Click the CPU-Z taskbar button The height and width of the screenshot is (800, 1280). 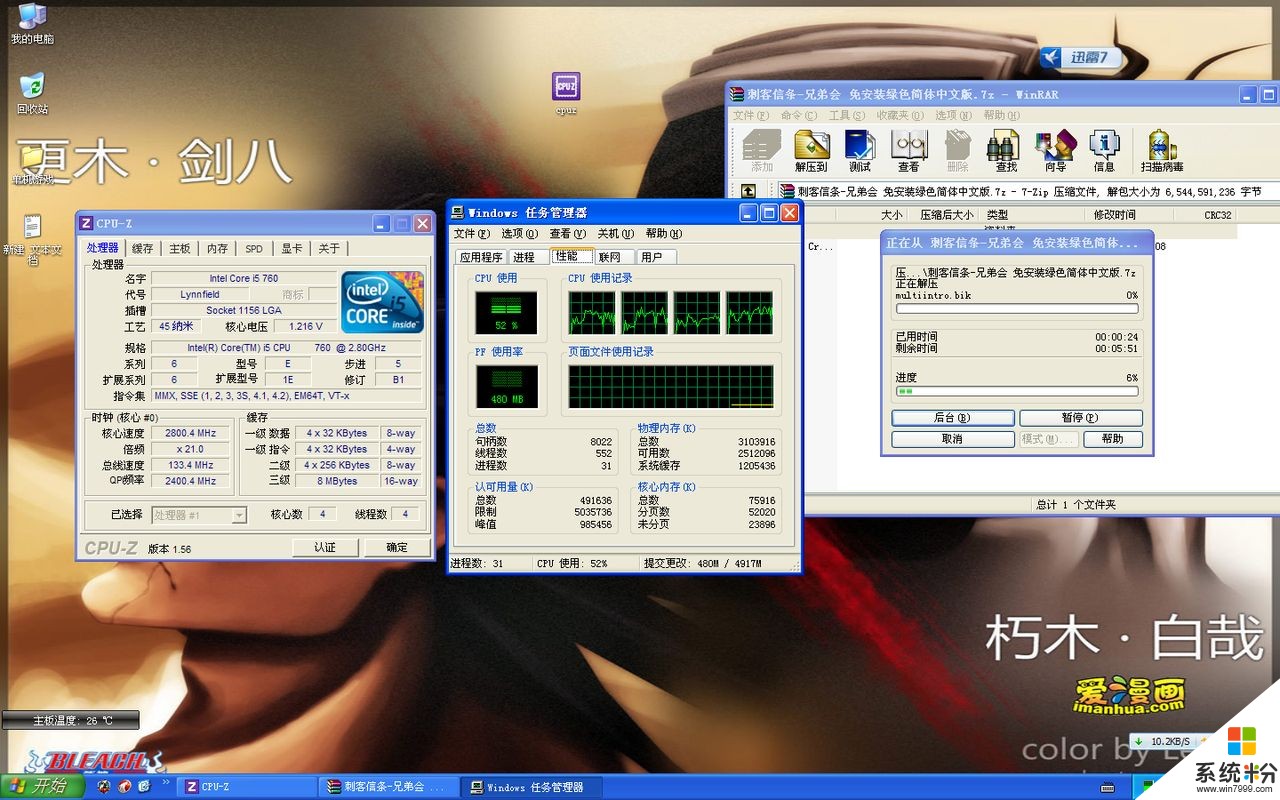[x=247, y=787]
